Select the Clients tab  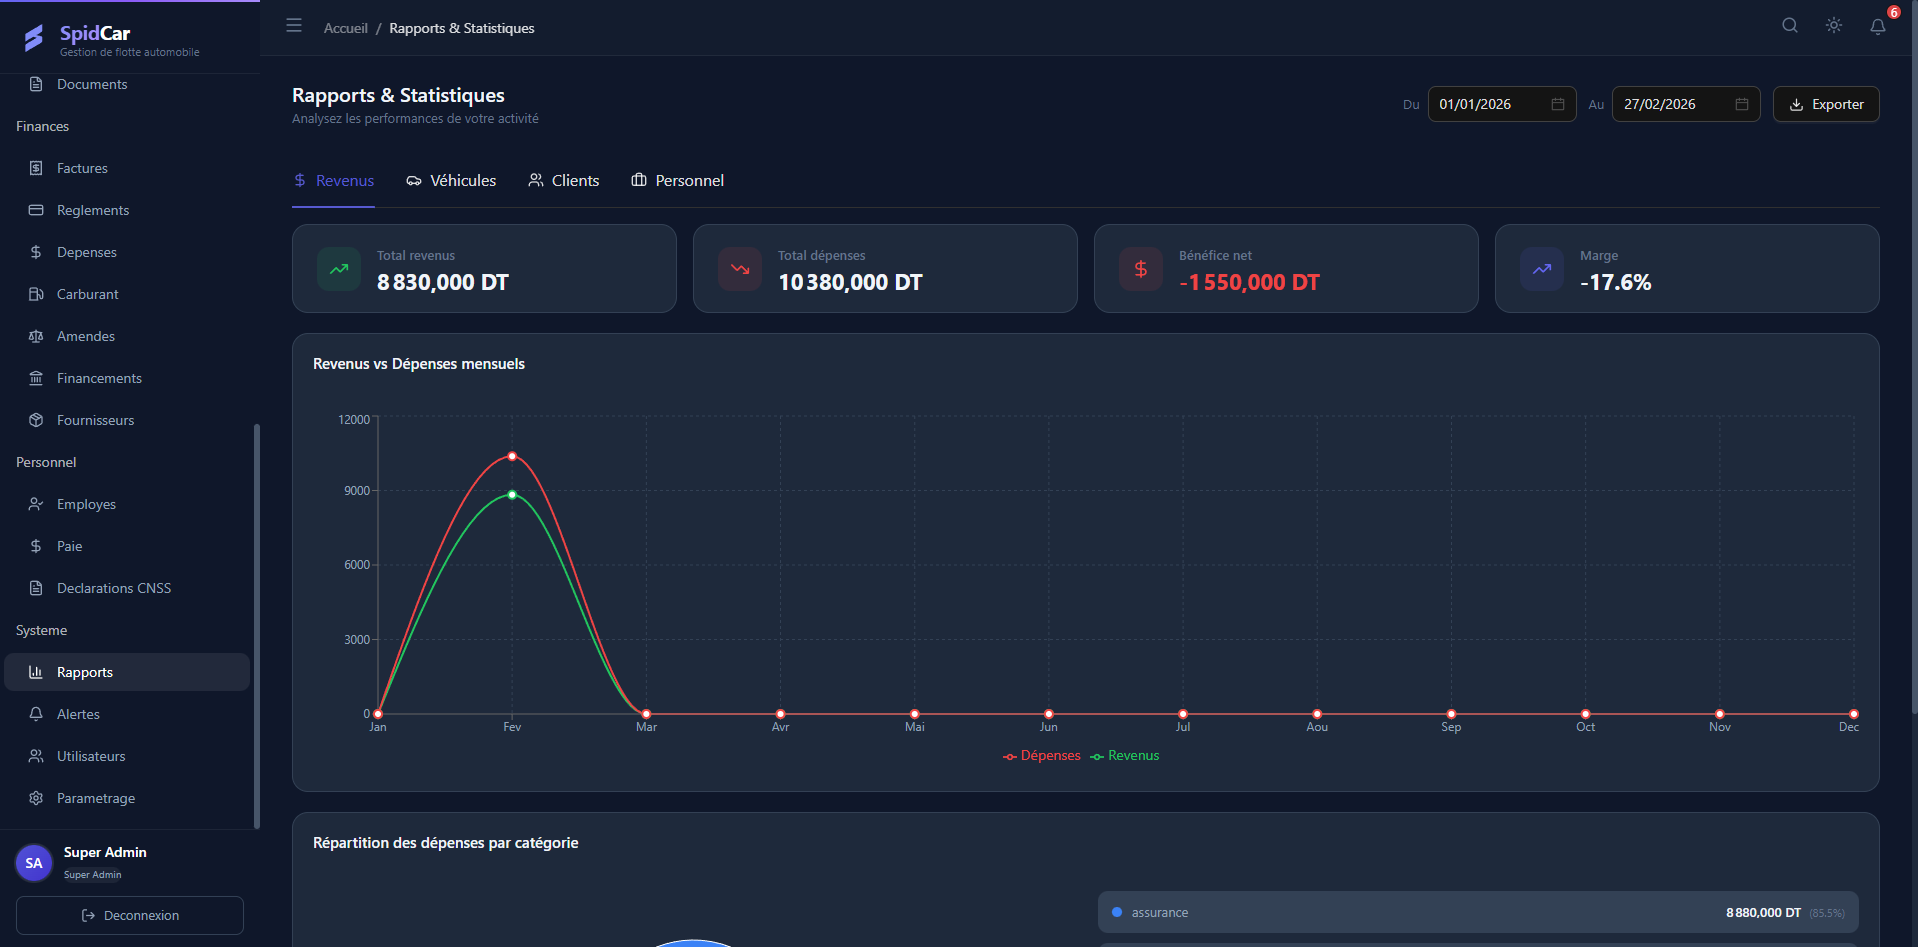pos(564,181)
